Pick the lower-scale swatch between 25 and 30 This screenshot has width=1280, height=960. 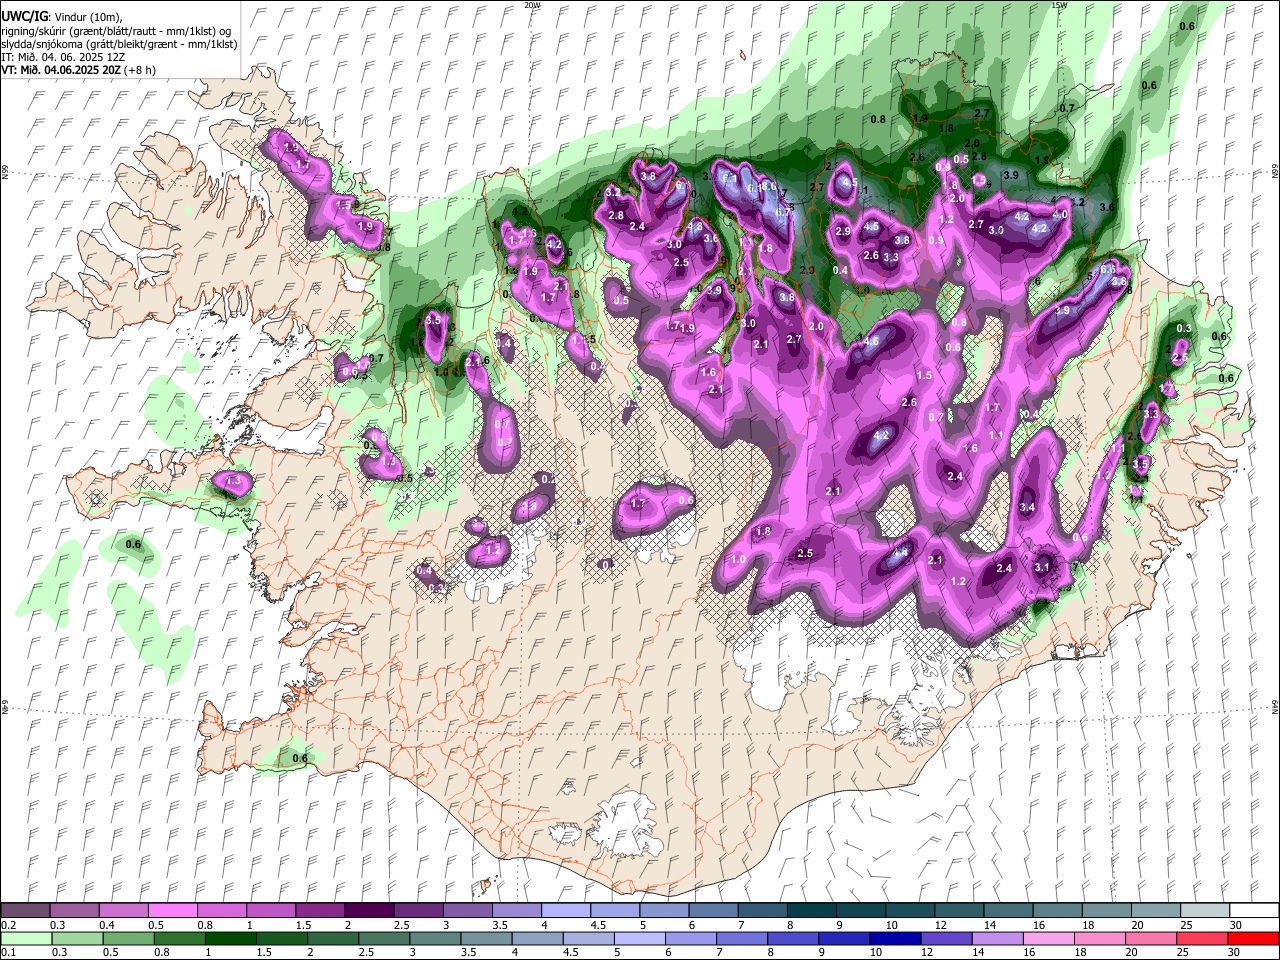click(x=1203, y=938)
